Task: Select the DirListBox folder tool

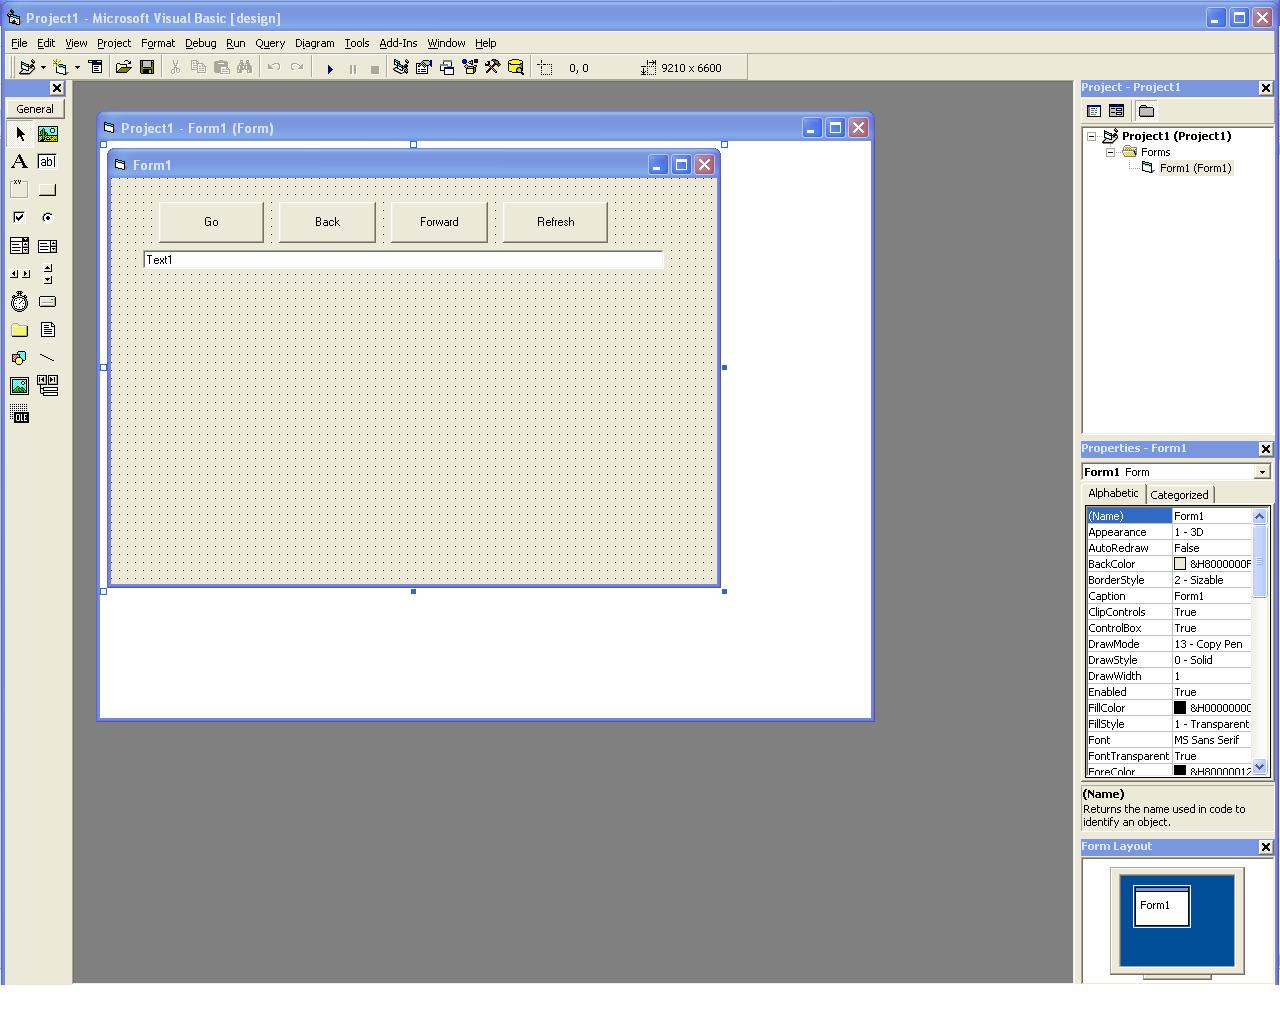Action: click(19, 330)
